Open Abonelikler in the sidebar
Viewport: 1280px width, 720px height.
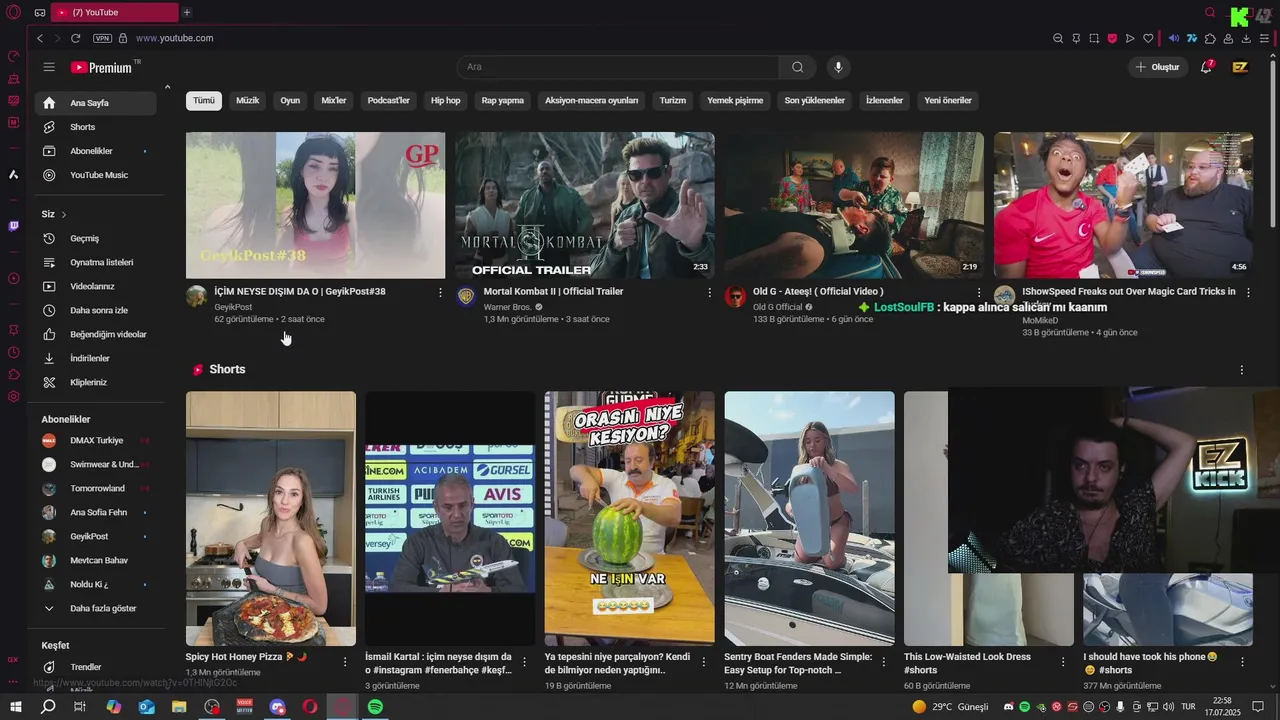[96, 151]
